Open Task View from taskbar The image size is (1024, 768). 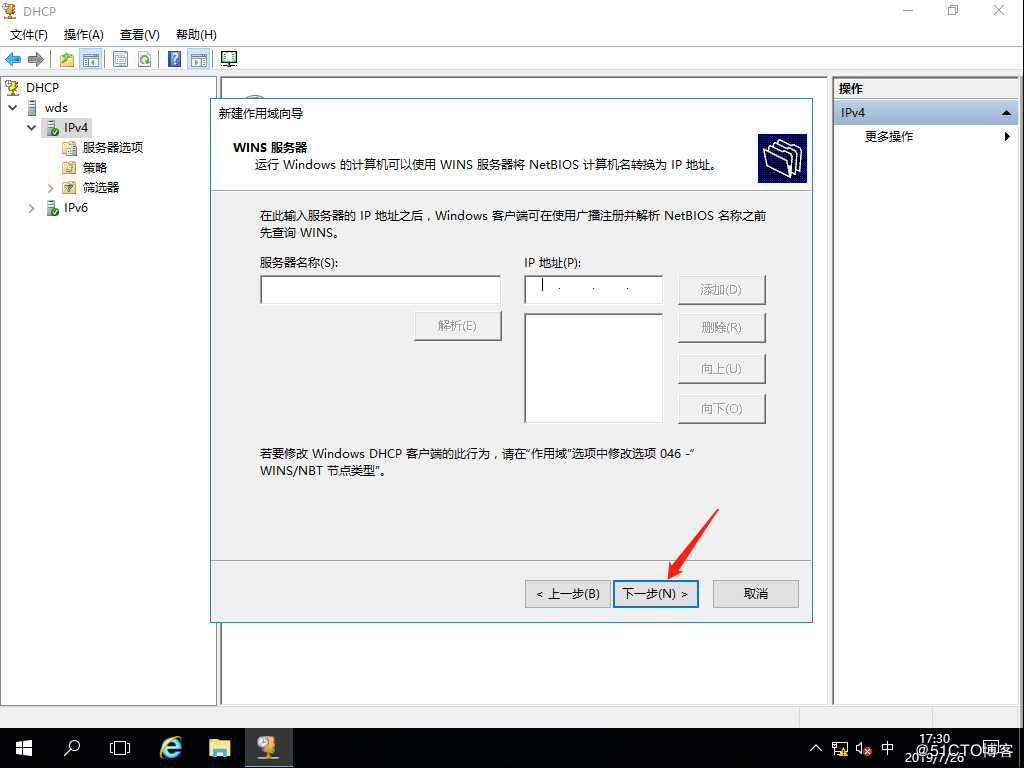tap(120, 748)
